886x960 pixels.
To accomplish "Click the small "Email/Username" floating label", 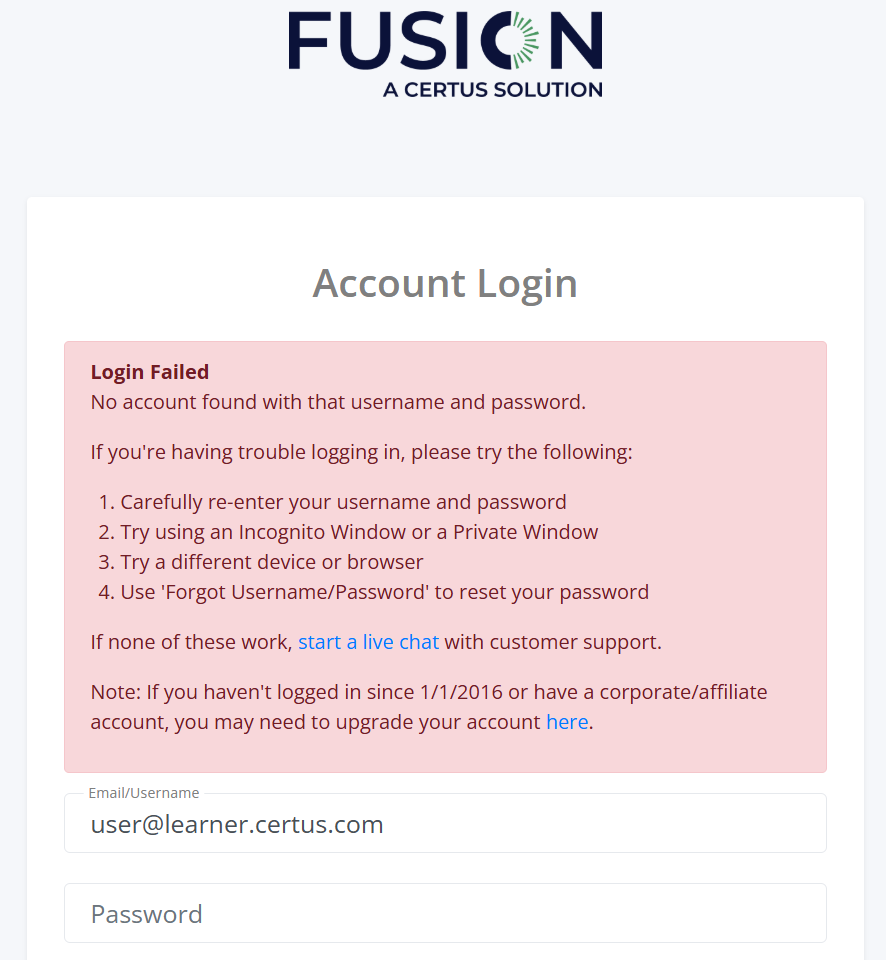I will click(144, 793).
